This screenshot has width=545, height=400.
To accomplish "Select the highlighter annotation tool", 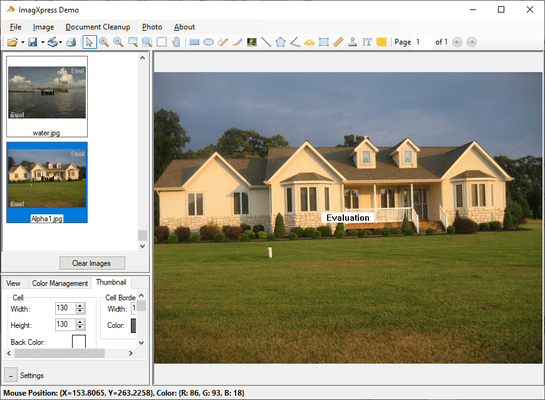I will tap(237, 42).
